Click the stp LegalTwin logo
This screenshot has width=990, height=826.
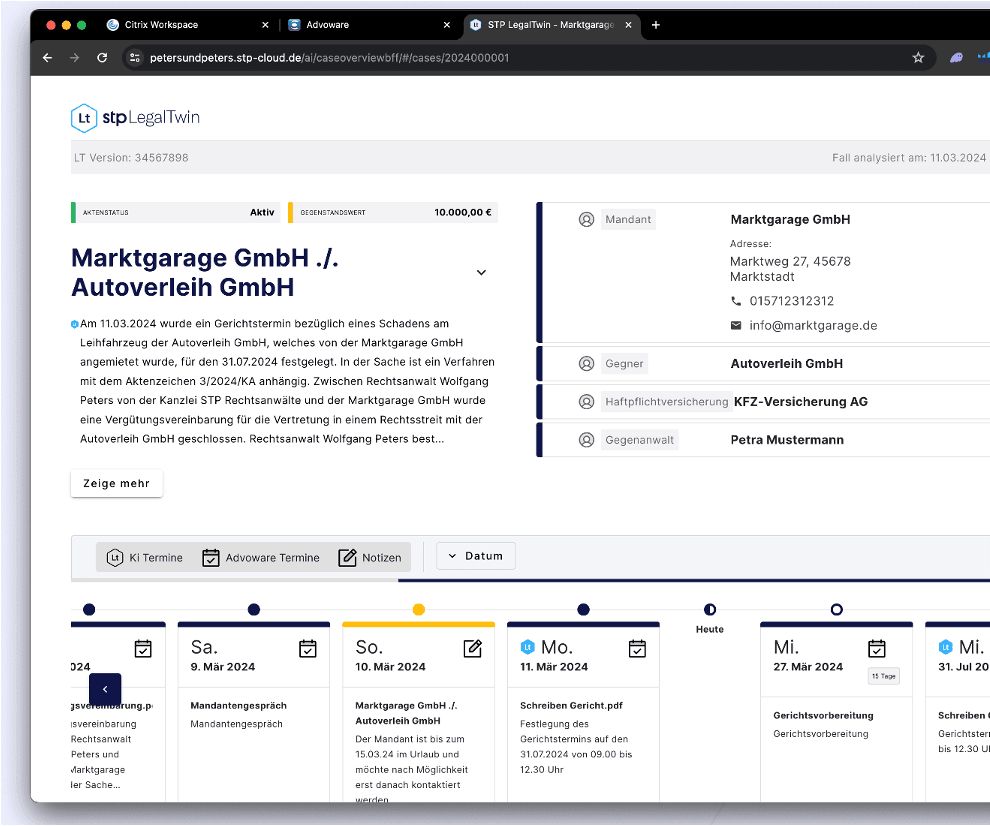(x=135, y=117)
